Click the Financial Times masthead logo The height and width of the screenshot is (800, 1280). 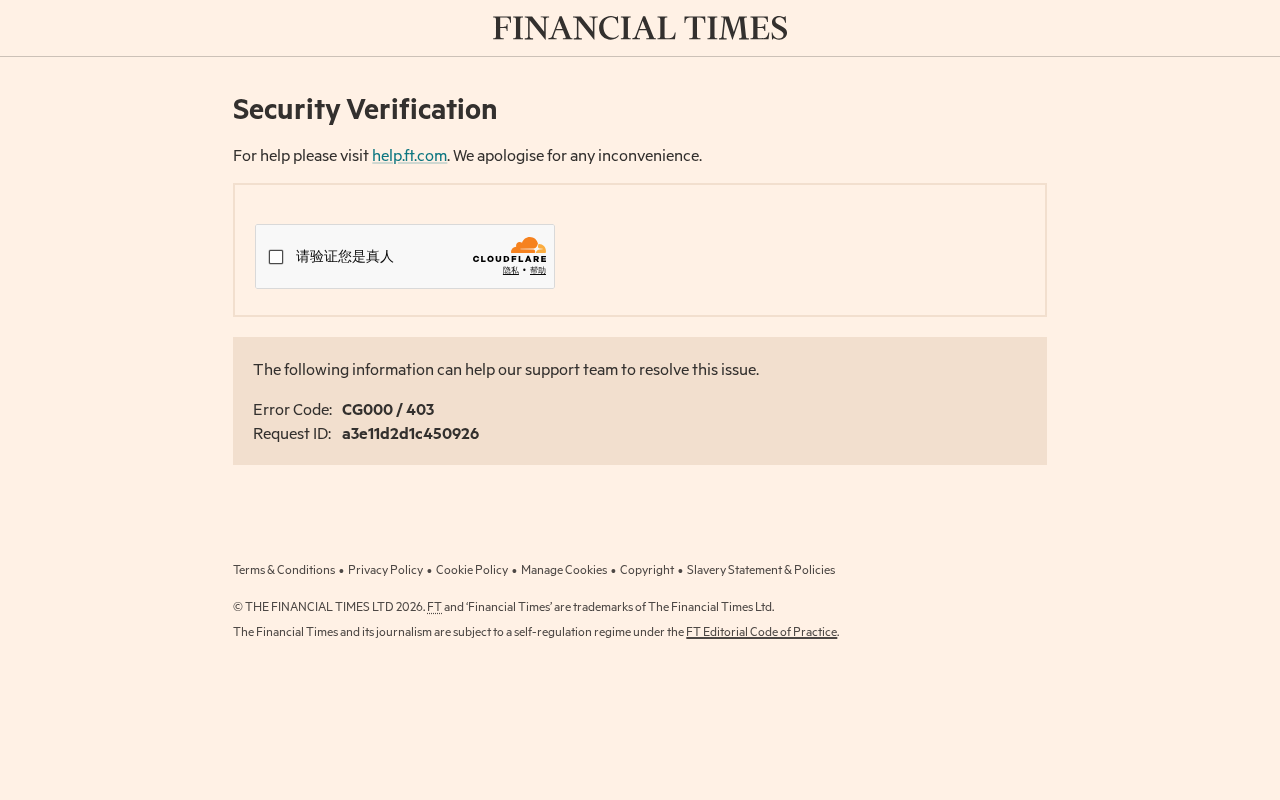click(x=640, y=28)
